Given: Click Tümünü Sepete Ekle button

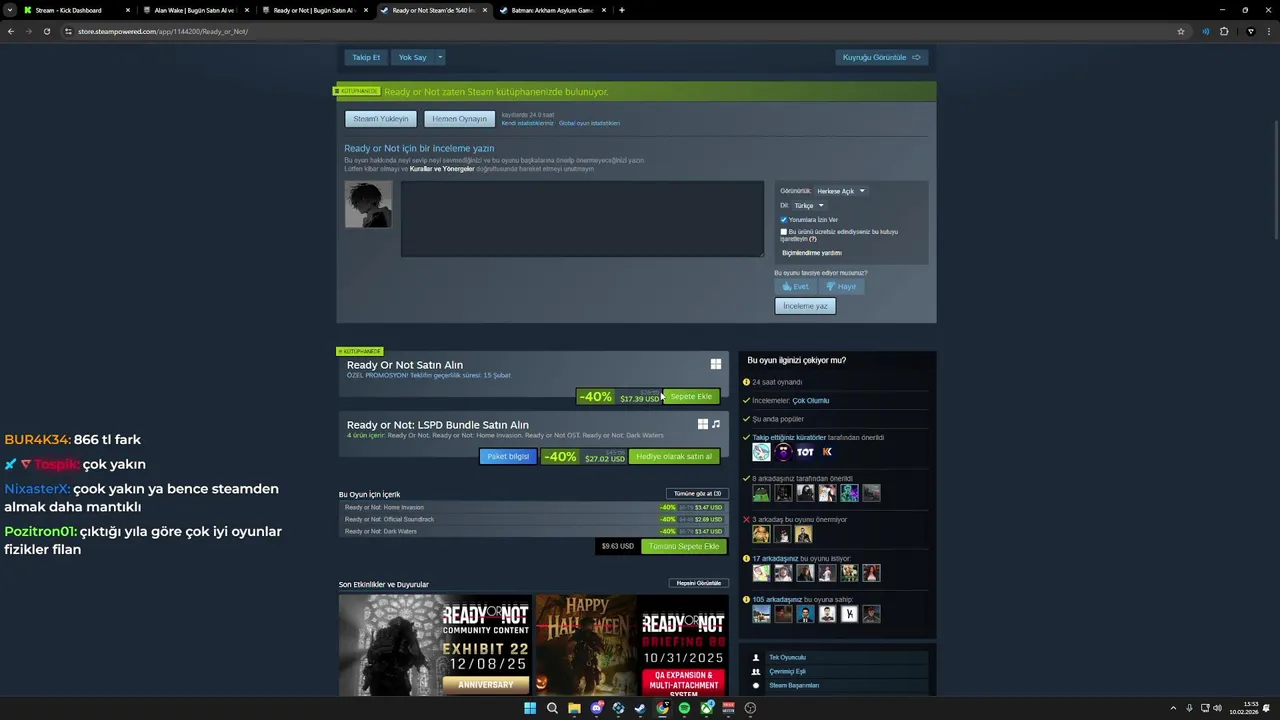Looking at the screenshot, I should pyautogui.click(x=684, y=547).
